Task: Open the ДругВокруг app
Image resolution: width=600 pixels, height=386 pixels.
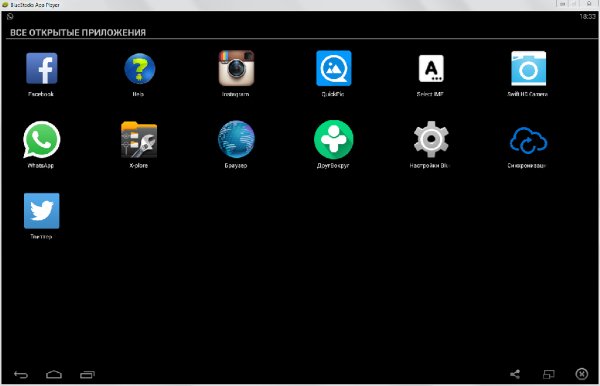Action: click(334, 139)
